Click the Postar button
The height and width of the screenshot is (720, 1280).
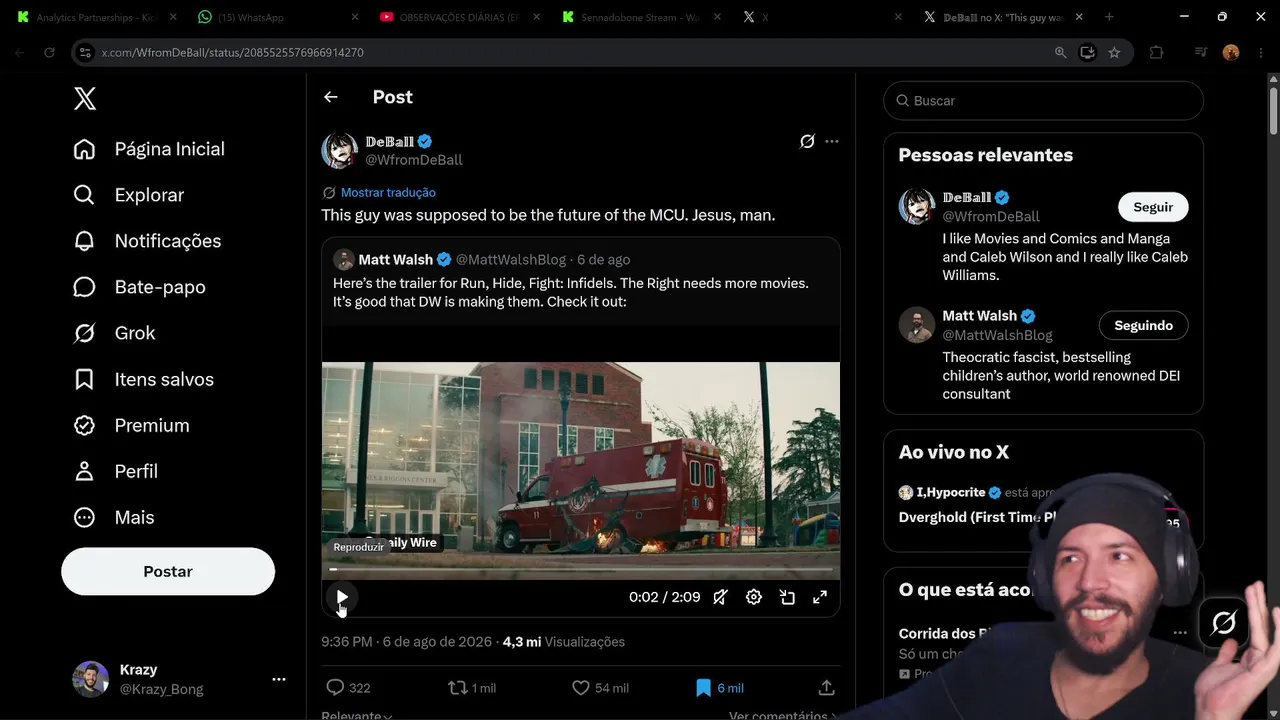pos(168,571)
